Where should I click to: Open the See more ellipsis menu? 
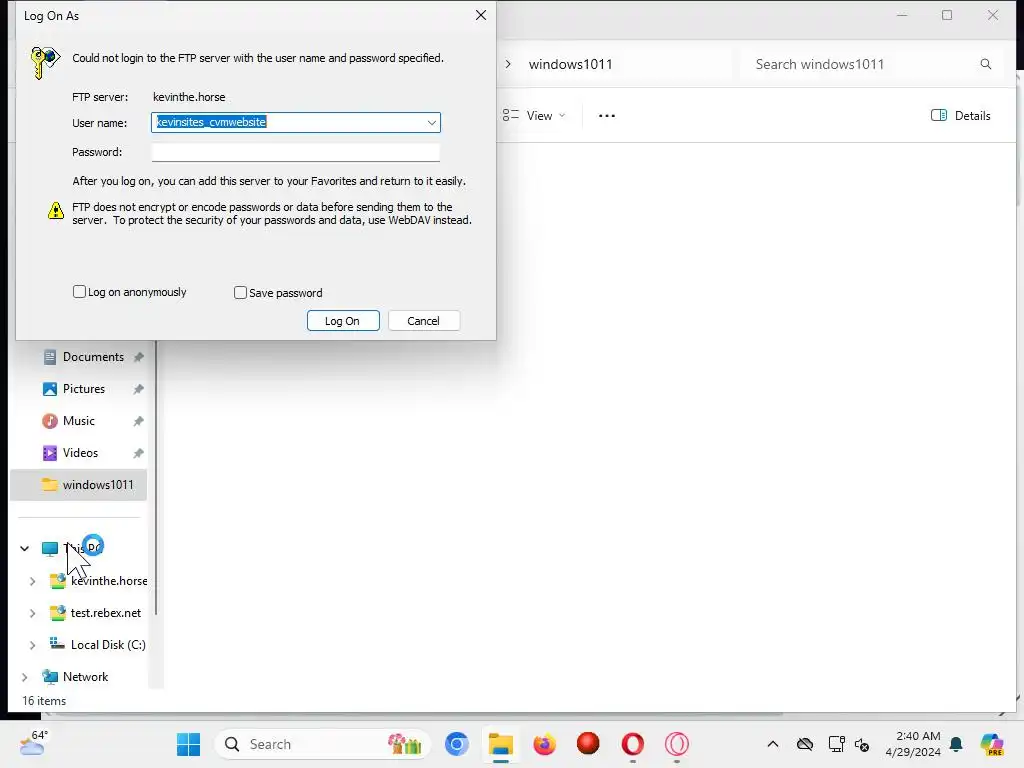[607, 116]
